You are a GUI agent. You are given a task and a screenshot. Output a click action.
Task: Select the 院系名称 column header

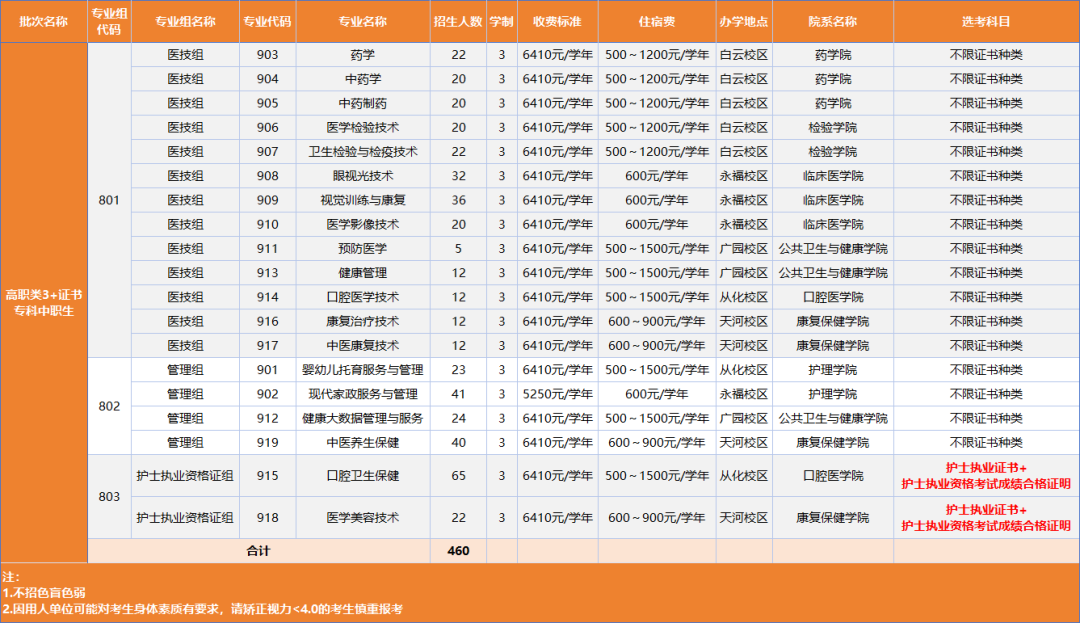click(832, 21)
